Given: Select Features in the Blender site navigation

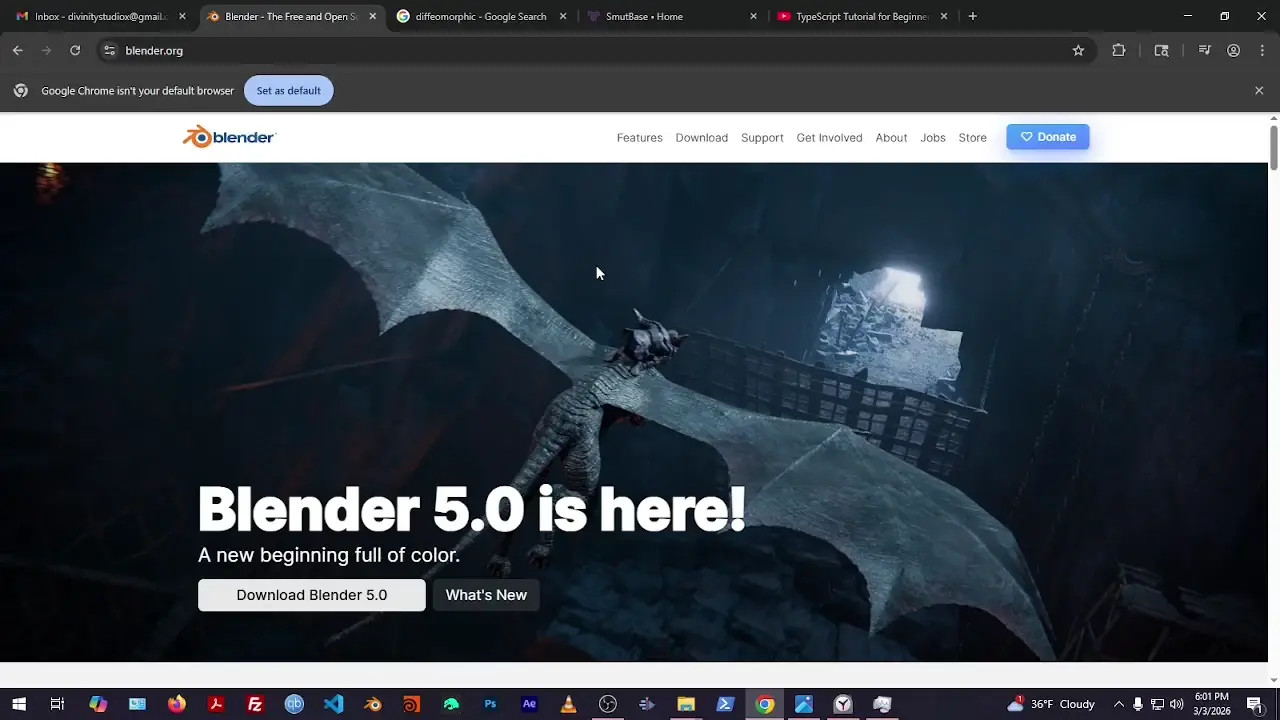Looking at the screenshot, I should pyautogui.click(x=639, y=137).
